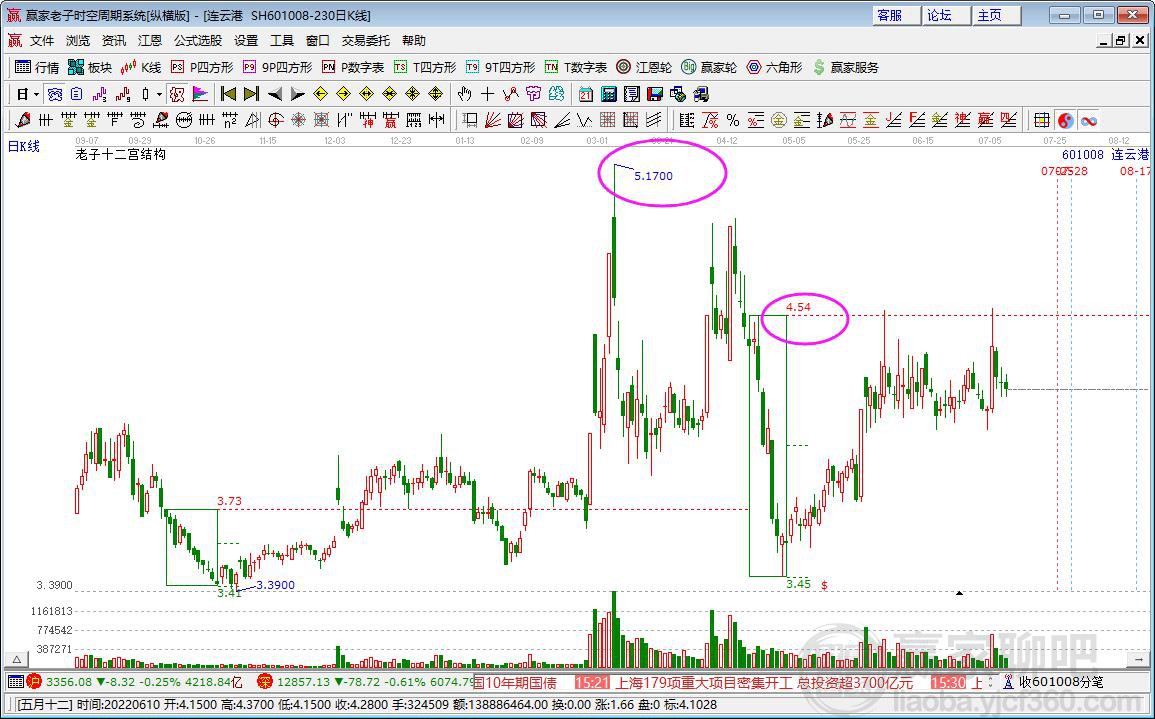The image size is (1155, 719).
Task: Toggle the blue infinity loop icon
Action: (x=1088, y=119)
